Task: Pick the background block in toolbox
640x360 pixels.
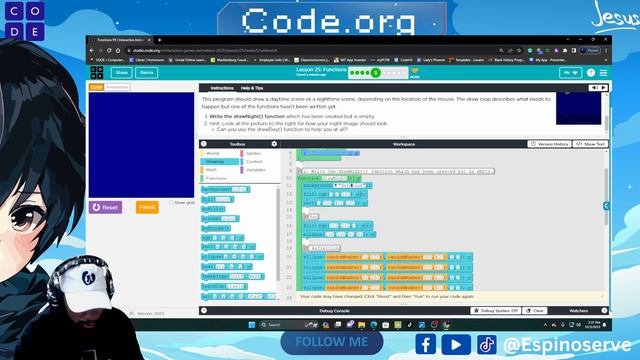Action: click(225, 189)
